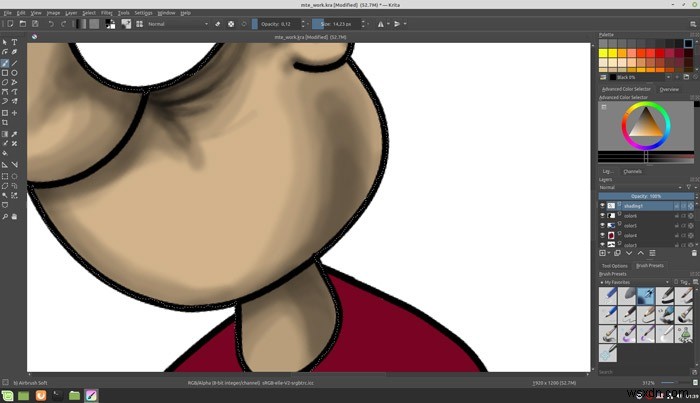Open the Normal blending mode dropdown in toolbar
Screen dimensions: 700x403
pyautogui.click(x=178, y=24)
